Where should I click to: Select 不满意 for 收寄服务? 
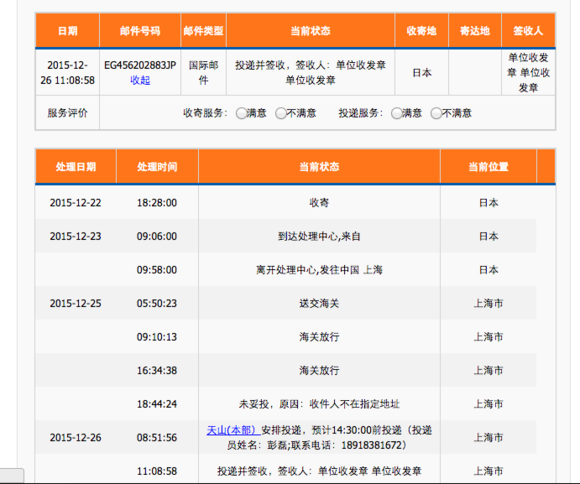point(281,113)
